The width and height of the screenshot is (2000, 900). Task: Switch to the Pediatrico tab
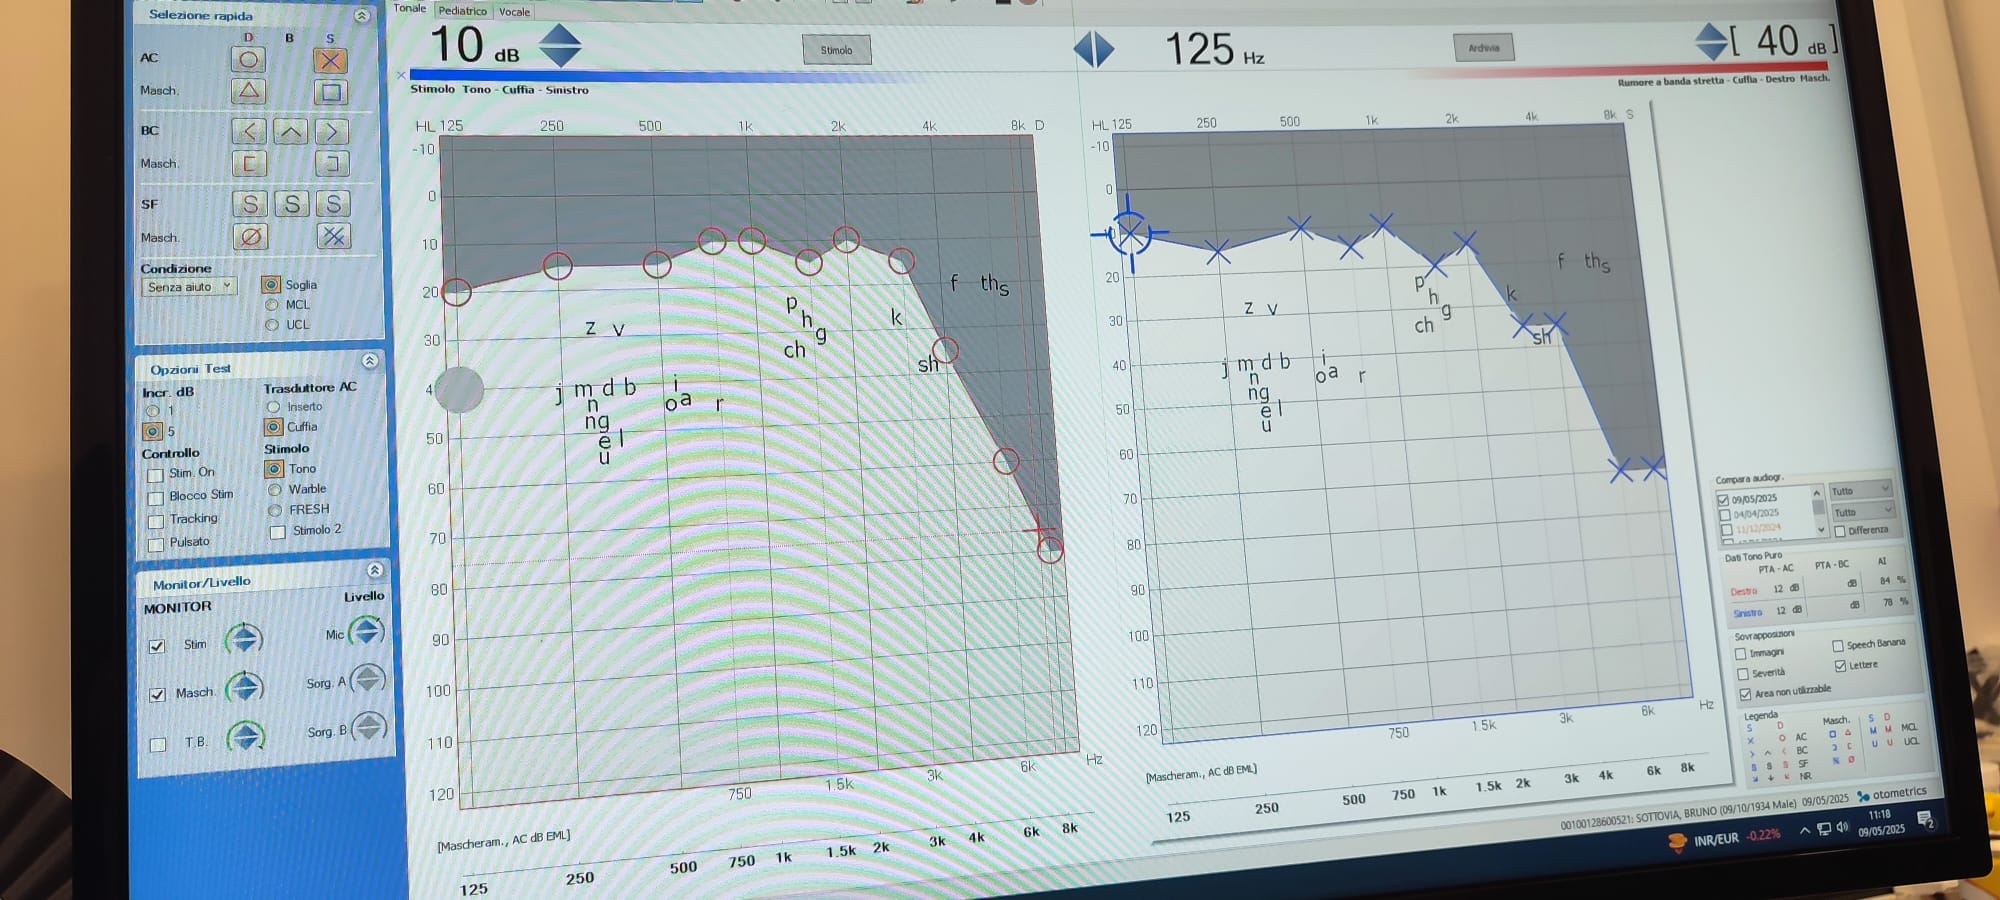pos(462,11)
